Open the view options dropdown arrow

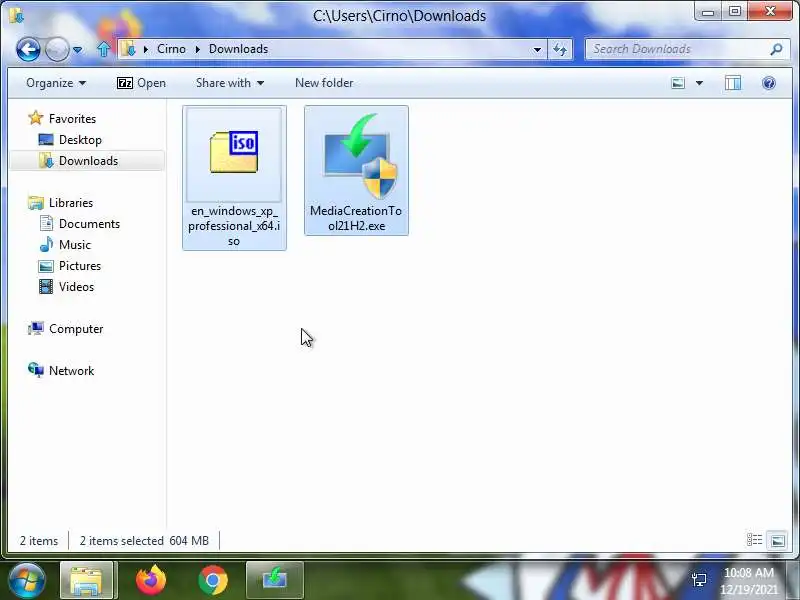(699, 83)
